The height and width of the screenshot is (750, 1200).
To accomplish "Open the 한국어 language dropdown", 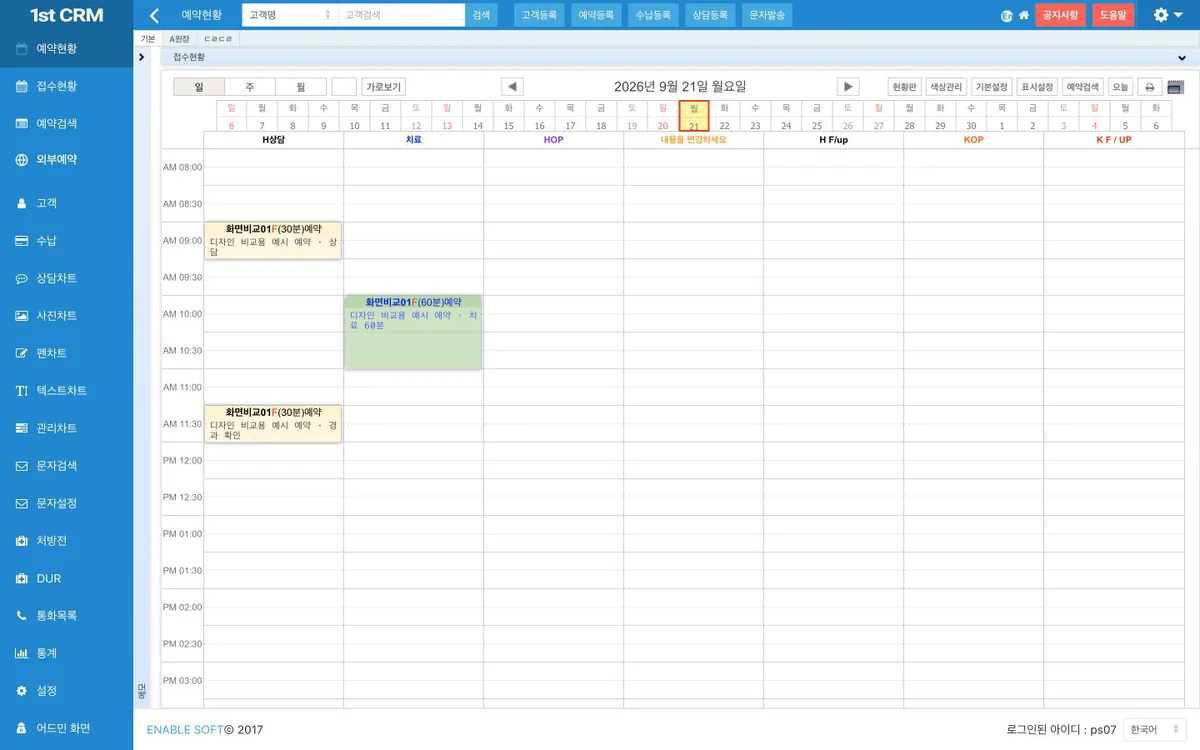I will (x=1154, y=730).
